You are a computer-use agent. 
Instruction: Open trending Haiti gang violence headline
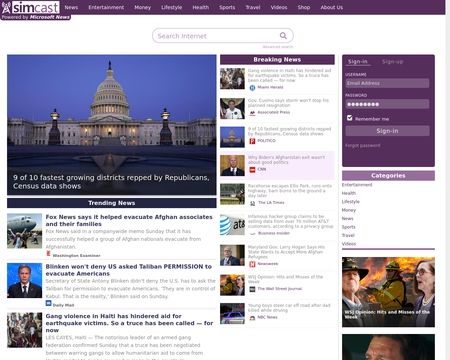tap(129, 323)
